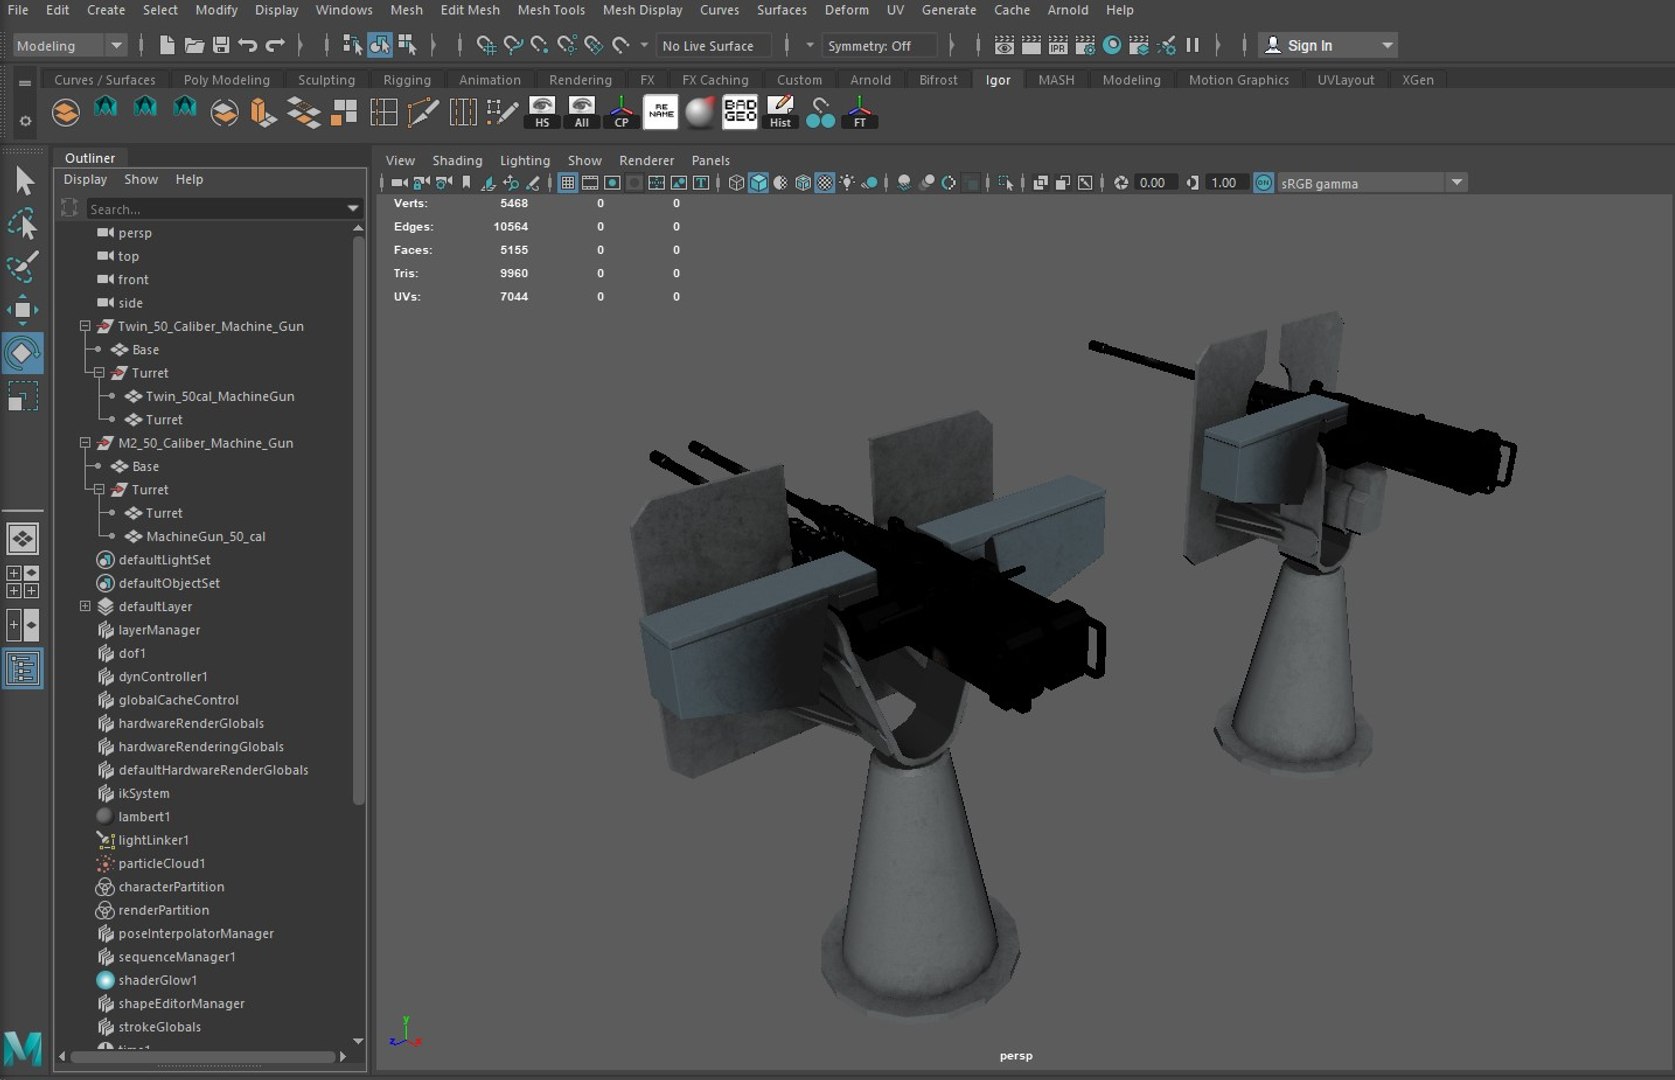The height and width of the screenshot is (1080, 1675).
Task: Expand the defaultLayer node
Action: click(86, 606)
